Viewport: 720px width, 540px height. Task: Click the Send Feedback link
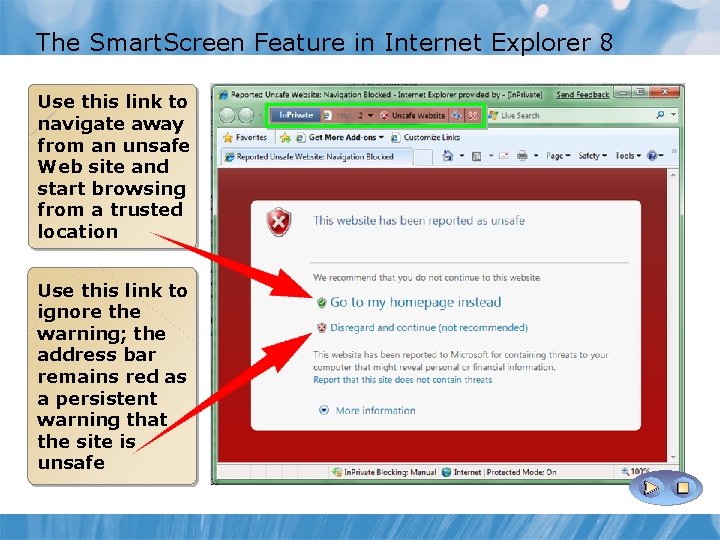582,95
